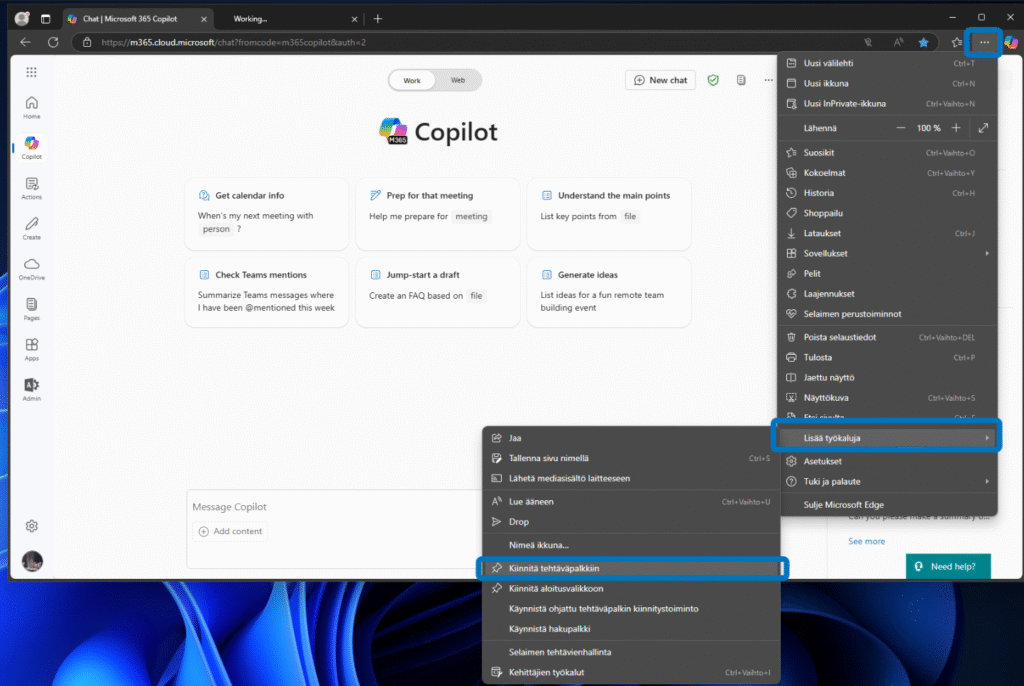
Task: Click the site info lock icon
Action: point(86,42)
